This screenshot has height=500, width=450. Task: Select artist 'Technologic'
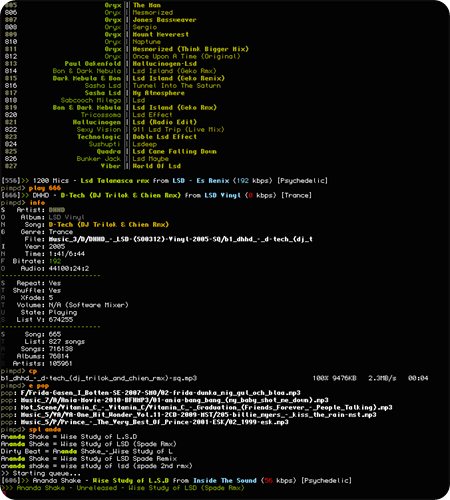point(99,137)
